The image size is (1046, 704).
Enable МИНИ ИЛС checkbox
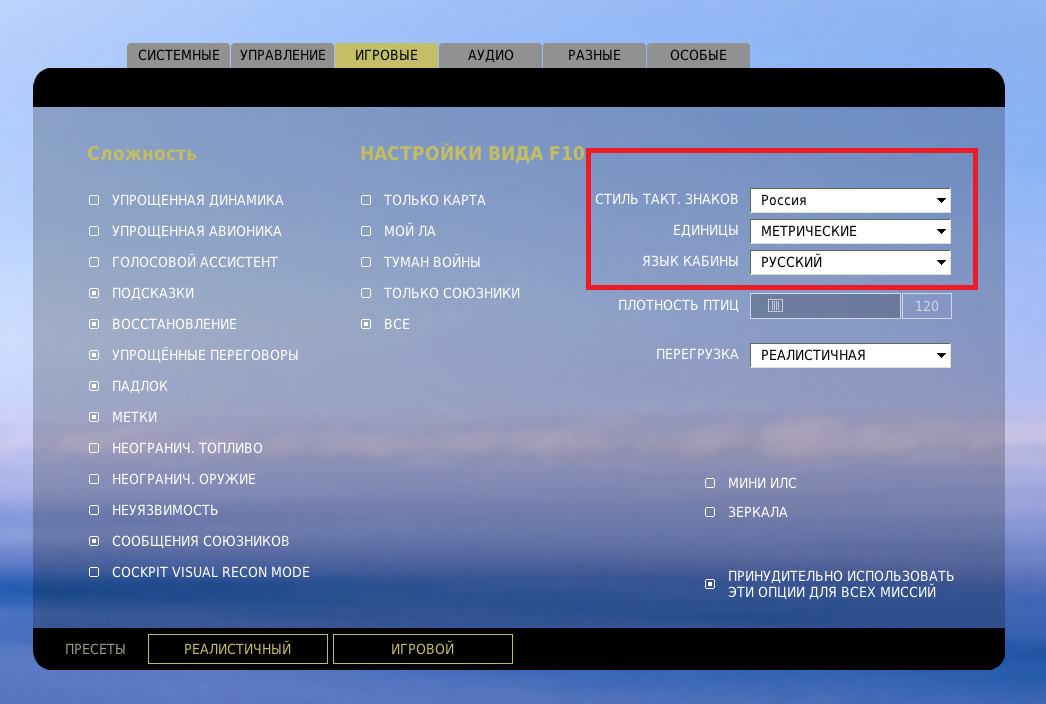(x=710, y=483)
